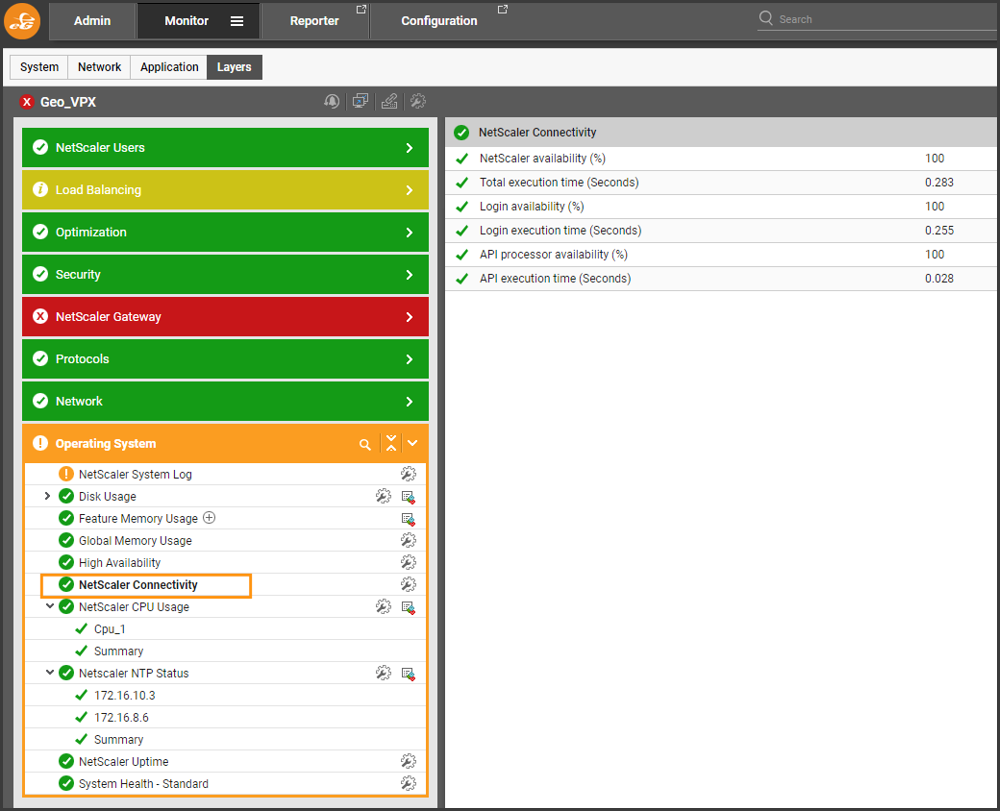Viewport: 1000px width, 811px height.
Task: Search within Operating System layer
Action: coord(365,444)
